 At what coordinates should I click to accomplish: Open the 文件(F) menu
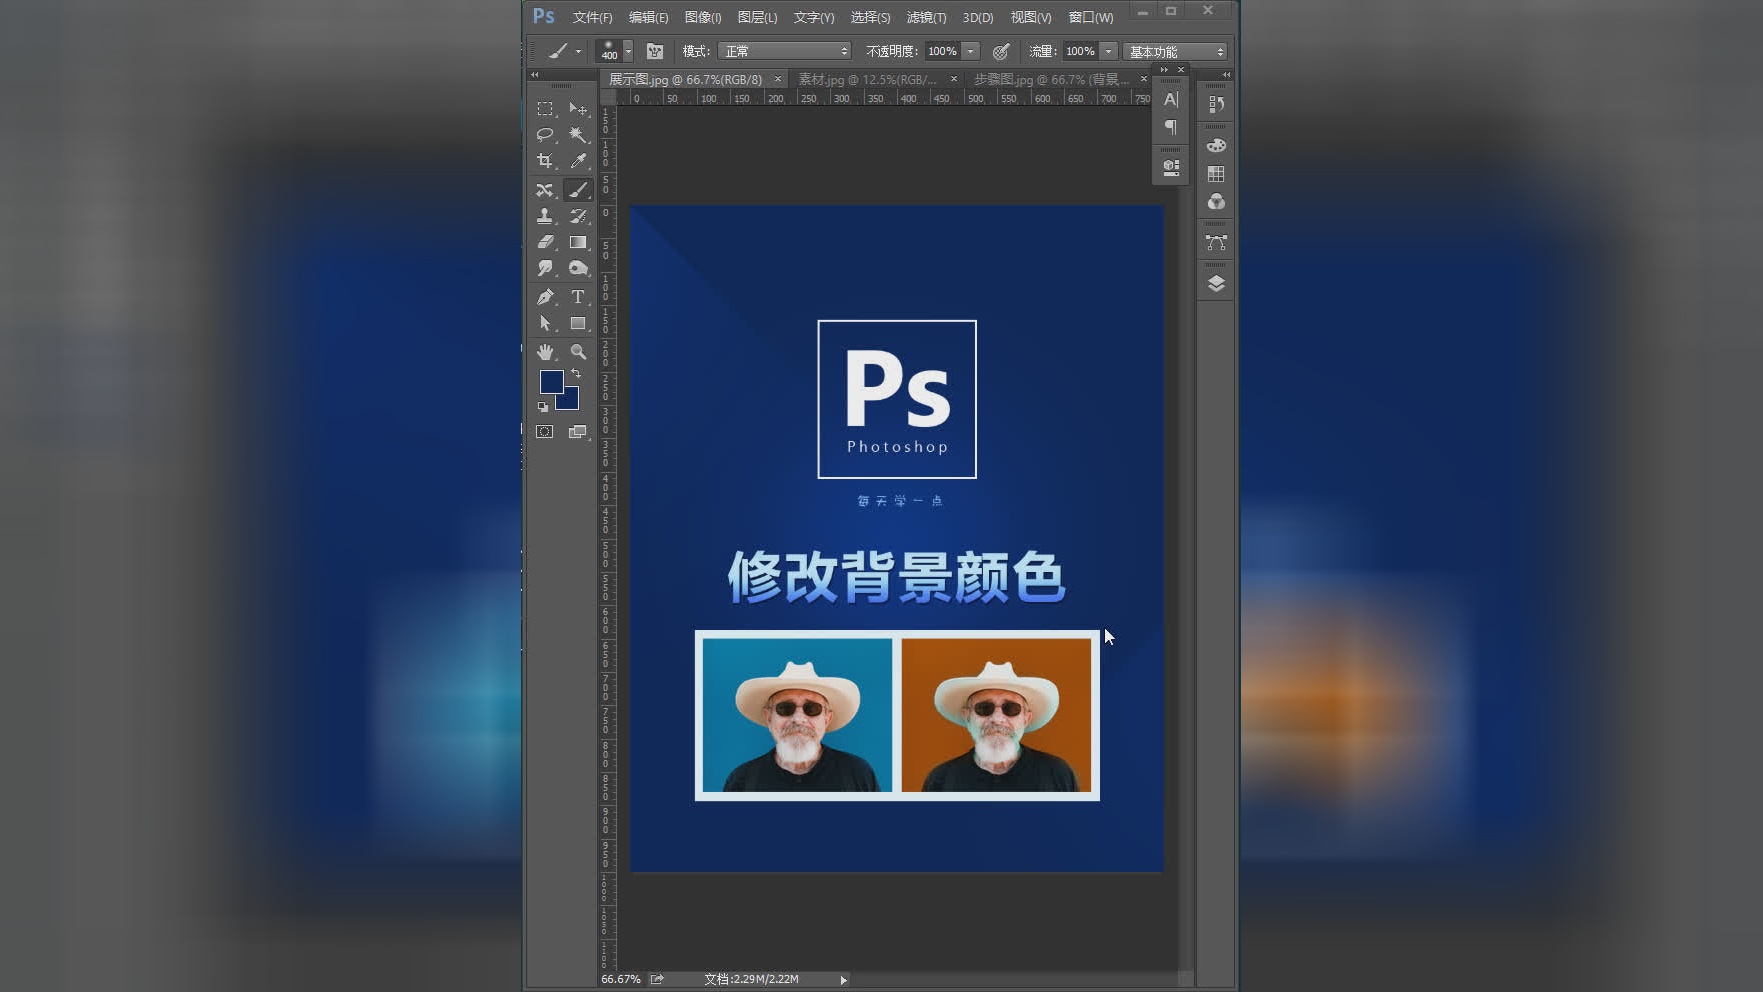tap(592, 17)
